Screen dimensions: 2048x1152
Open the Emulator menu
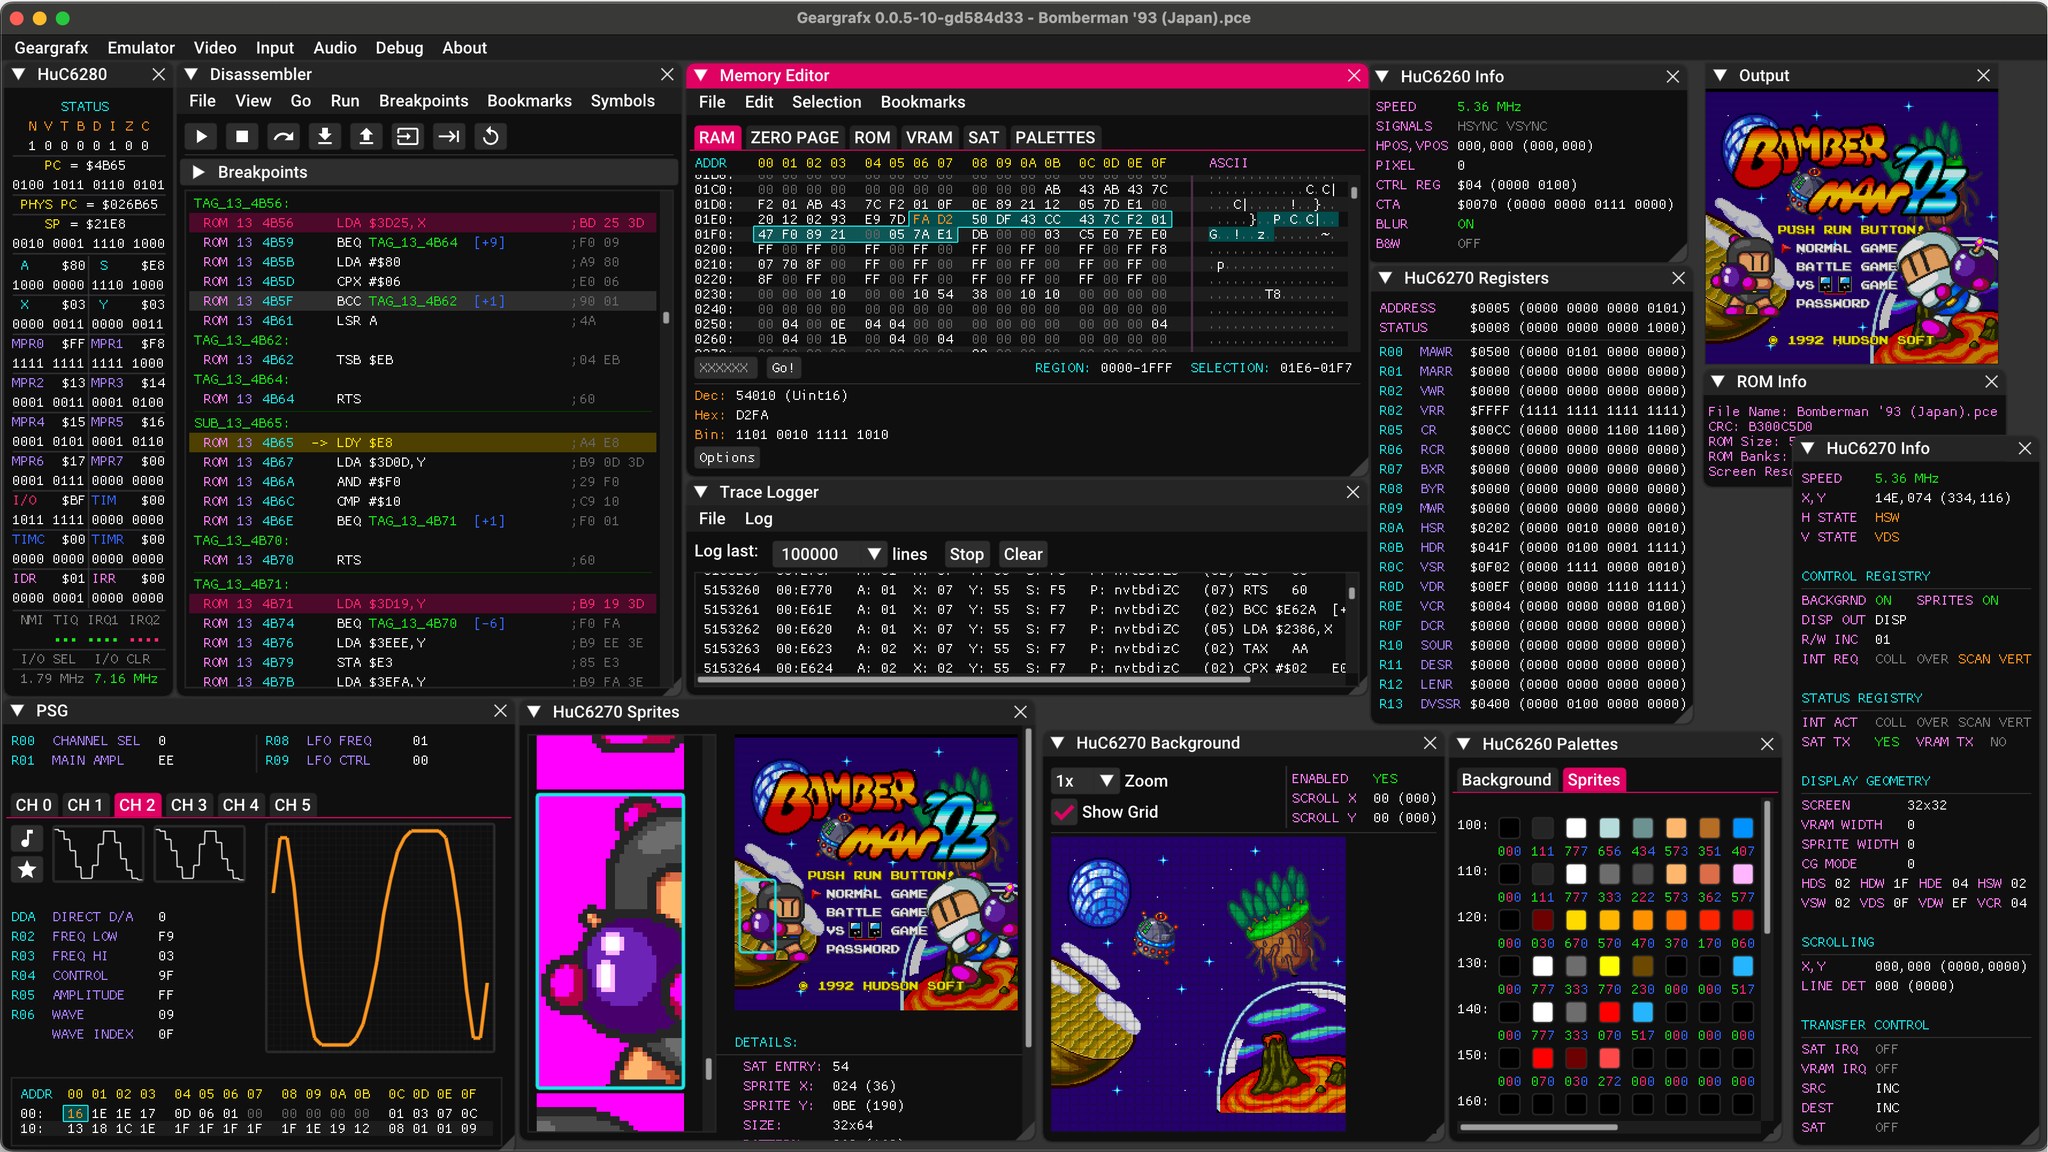[x=141, y=48]
